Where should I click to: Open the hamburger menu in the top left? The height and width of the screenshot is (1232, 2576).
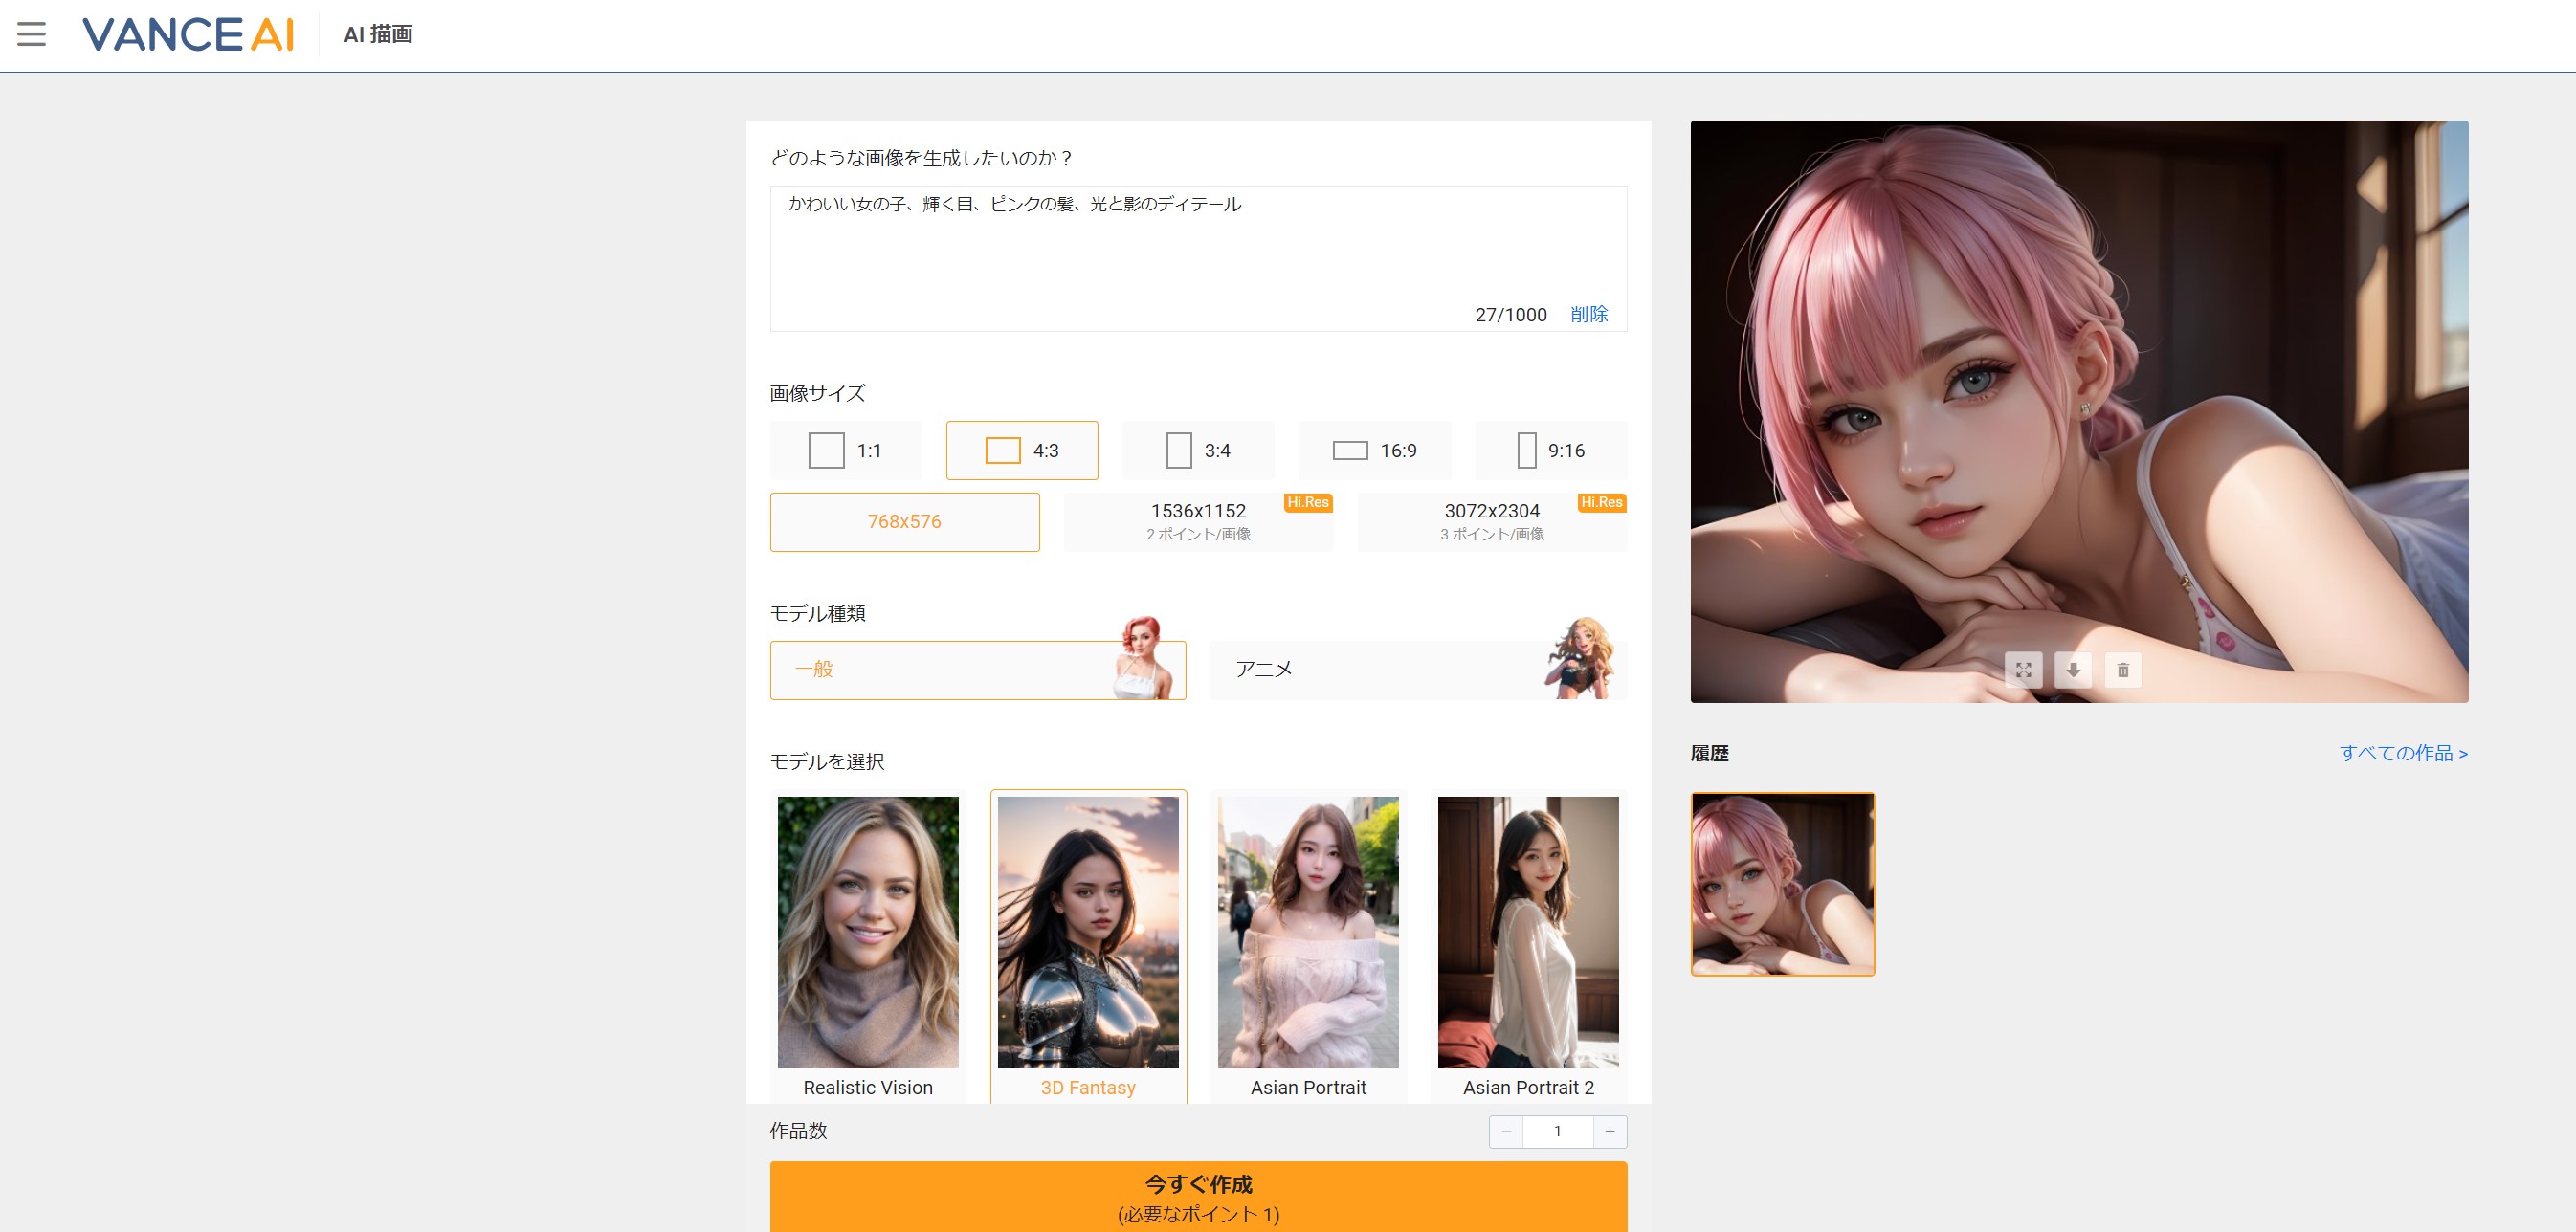pyautogui.click(x=33, y=34)
